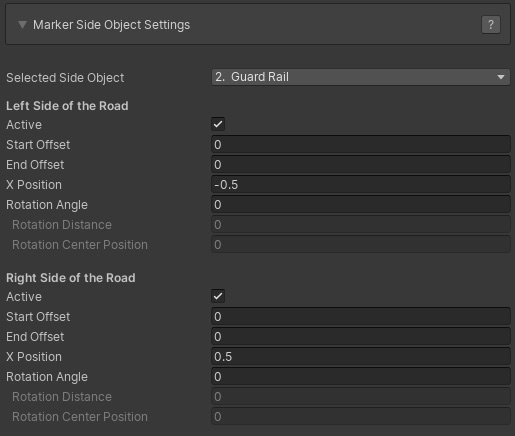Click right side Rotation Angle field
This screenshot has width=515, height=436.
tap(360, 377)
